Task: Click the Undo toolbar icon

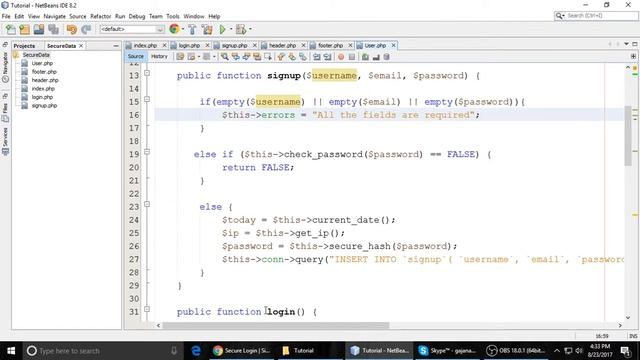Action: (71, 29)
